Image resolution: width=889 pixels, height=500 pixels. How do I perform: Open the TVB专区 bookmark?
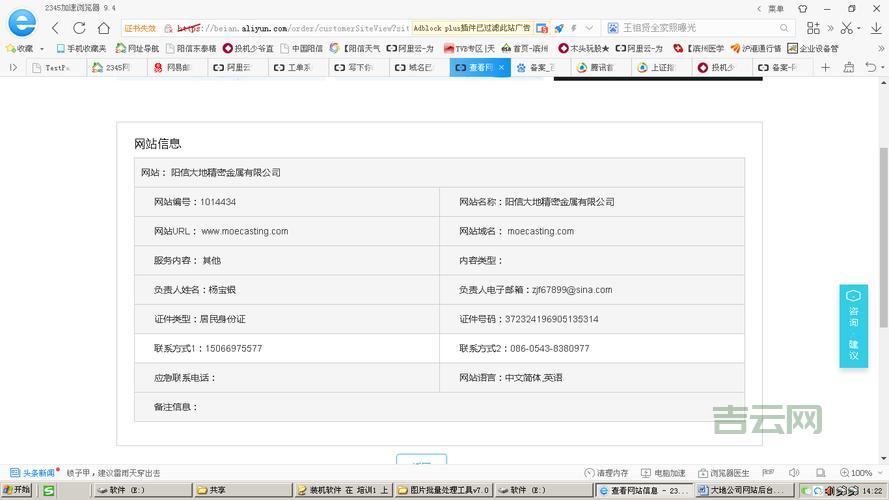pyautogui.click(x=469, y=49)
